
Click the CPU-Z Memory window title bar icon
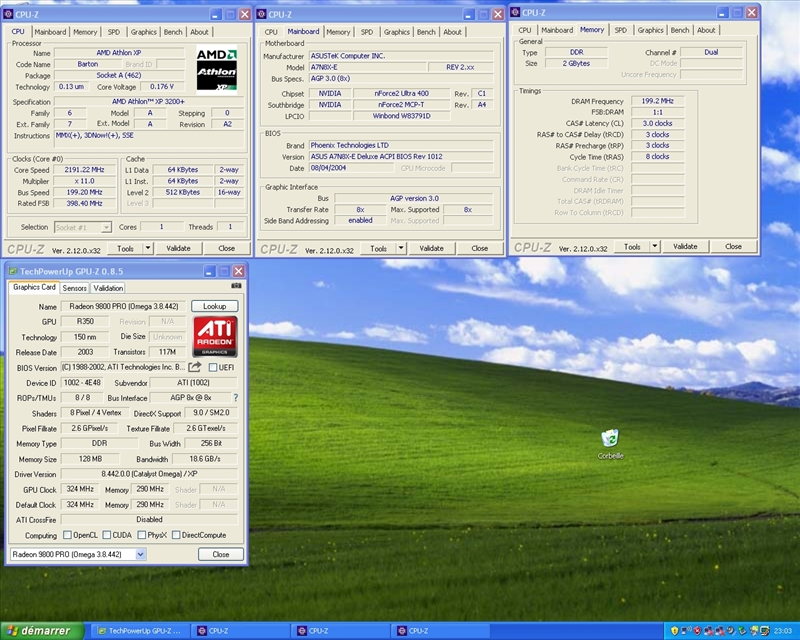(515, 12)
